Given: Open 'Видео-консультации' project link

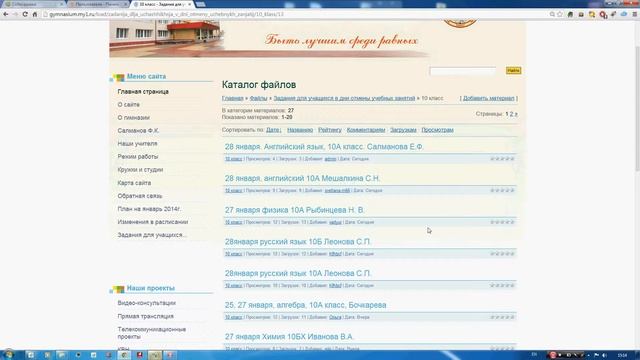Looking at the screenshot, I should click(147, 303).
